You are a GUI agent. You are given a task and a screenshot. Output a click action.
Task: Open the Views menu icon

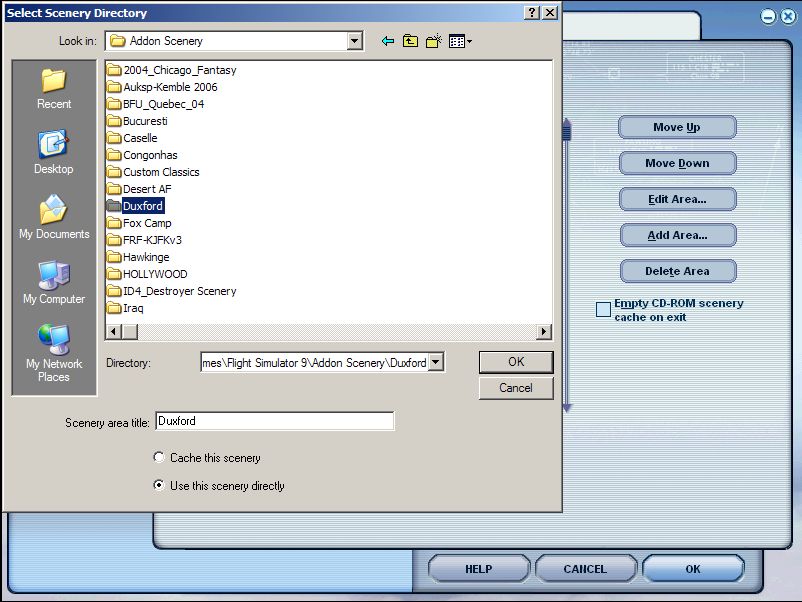(460, 41)
